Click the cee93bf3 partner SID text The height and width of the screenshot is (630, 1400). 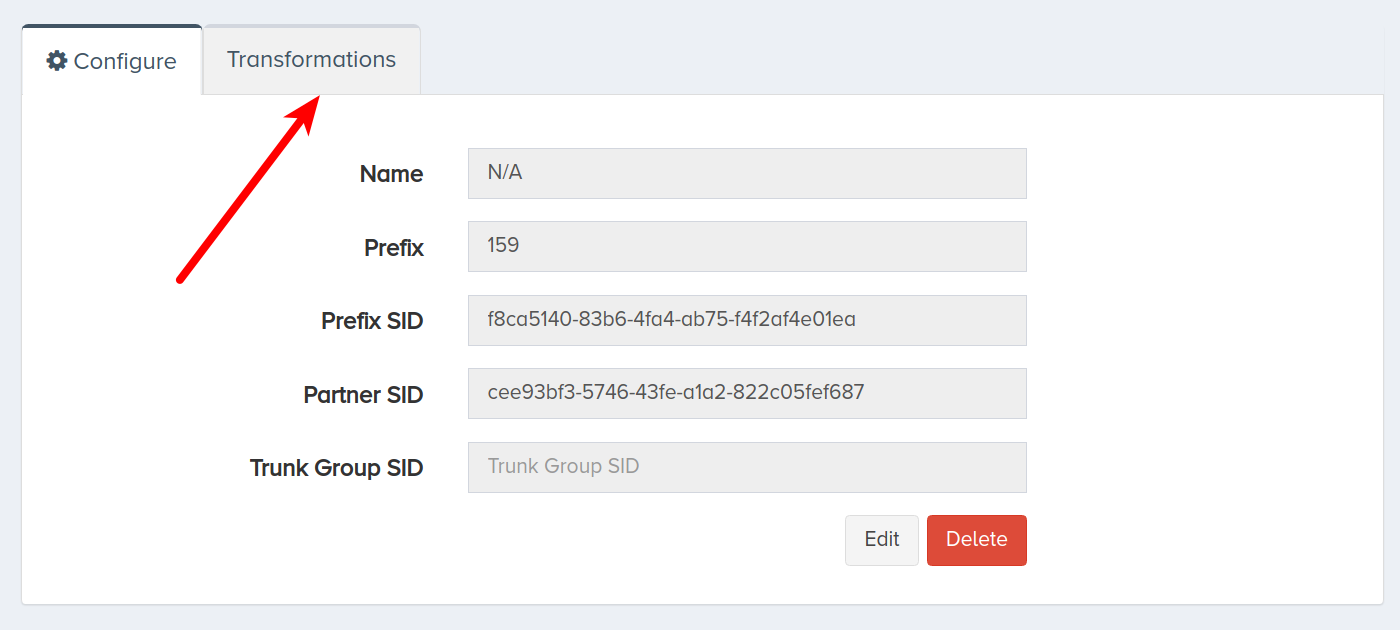[x=676, y=393]
